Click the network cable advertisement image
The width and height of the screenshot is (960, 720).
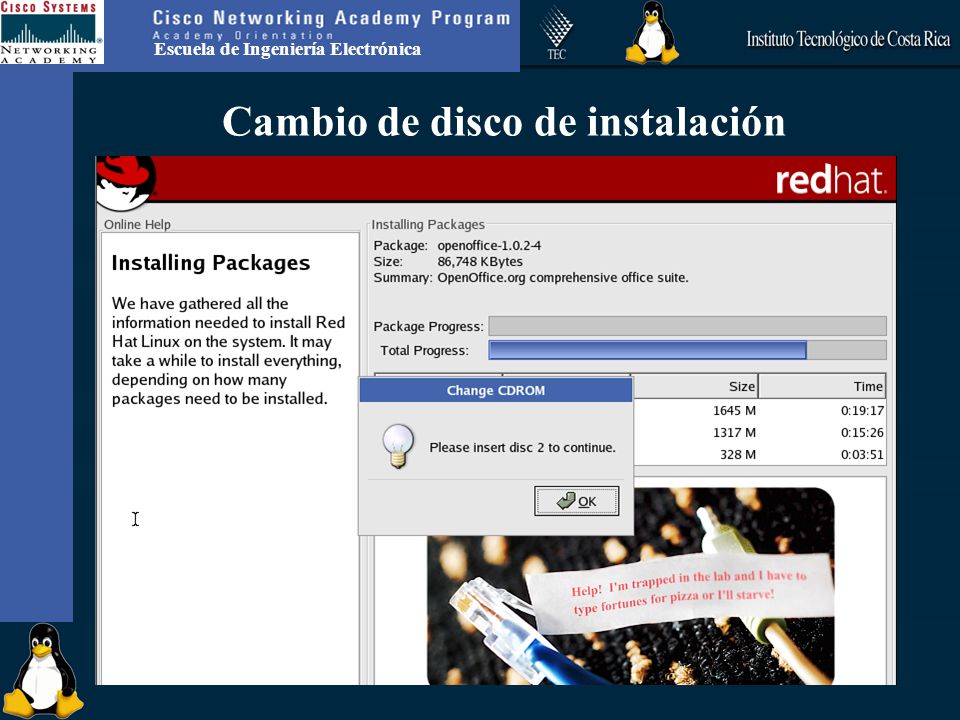(631, 586)
